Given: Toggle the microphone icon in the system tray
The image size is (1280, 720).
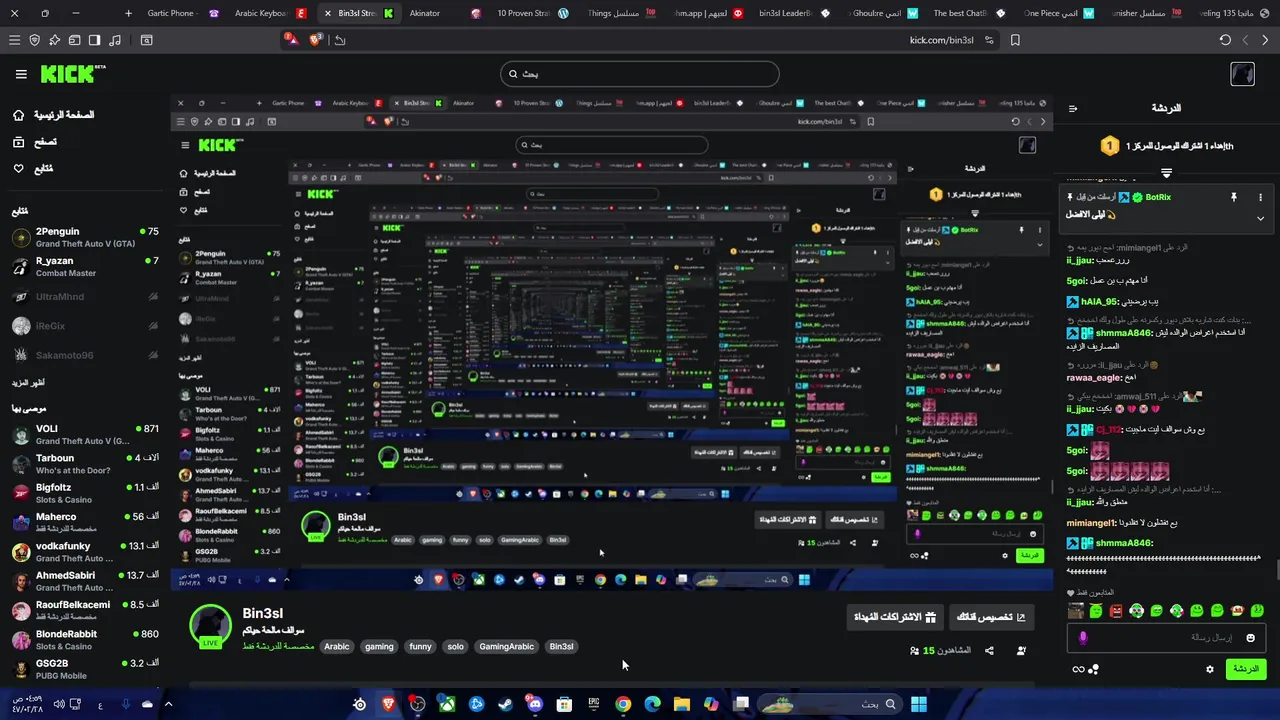Looking at the screenshot, I should [126, 704].
